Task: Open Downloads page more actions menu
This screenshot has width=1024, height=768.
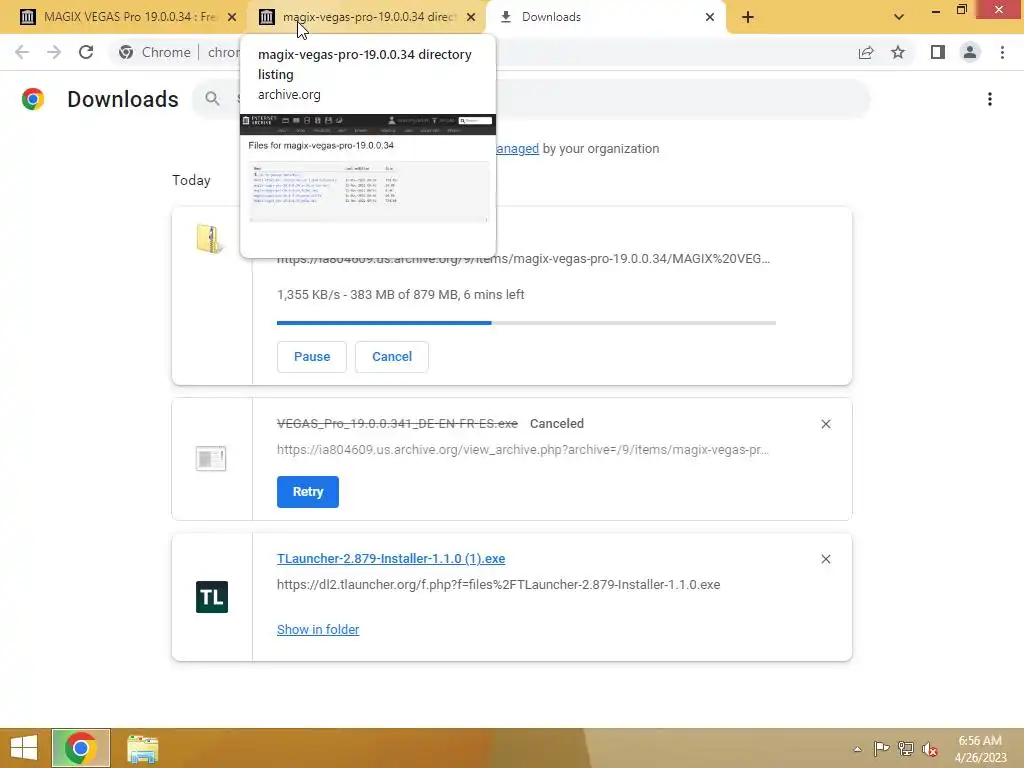Action: 990,99
